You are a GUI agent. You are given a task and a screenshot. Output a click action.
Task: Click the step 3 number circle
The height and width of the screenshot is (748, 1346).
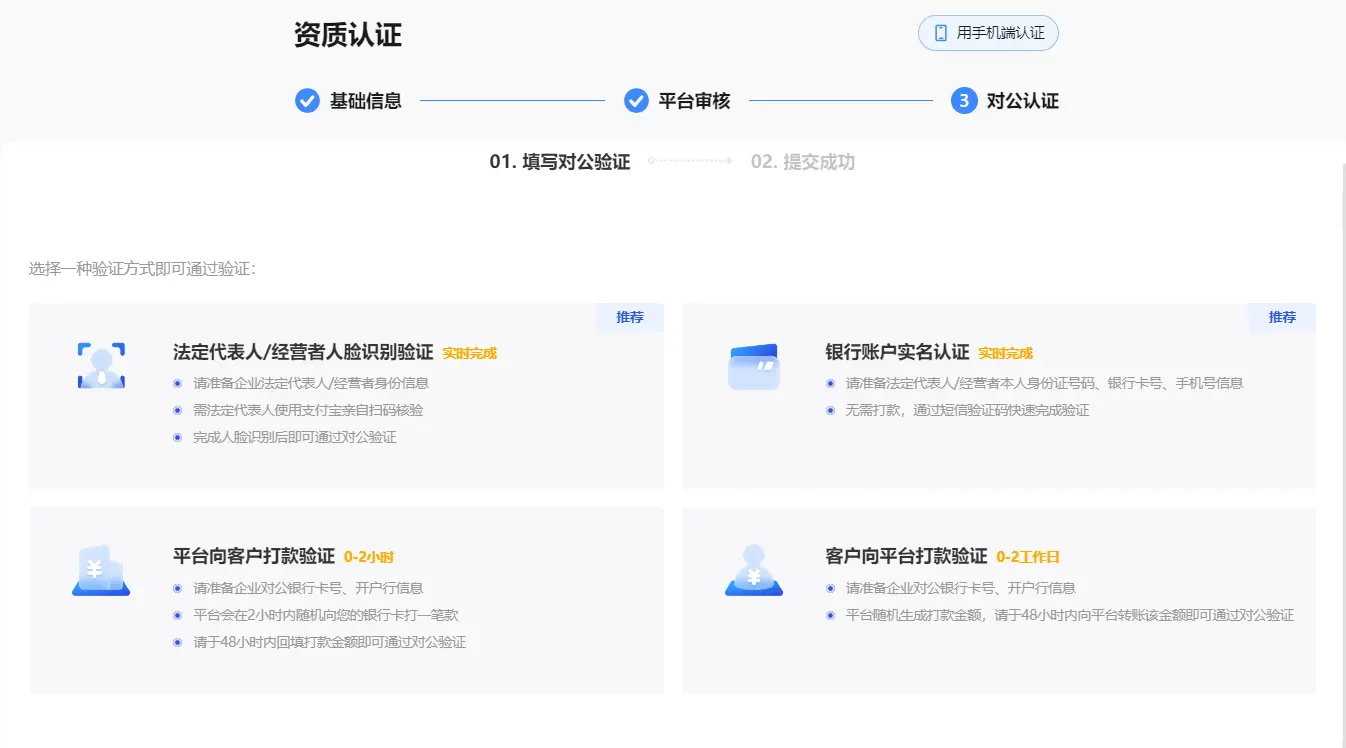[964, 101]
